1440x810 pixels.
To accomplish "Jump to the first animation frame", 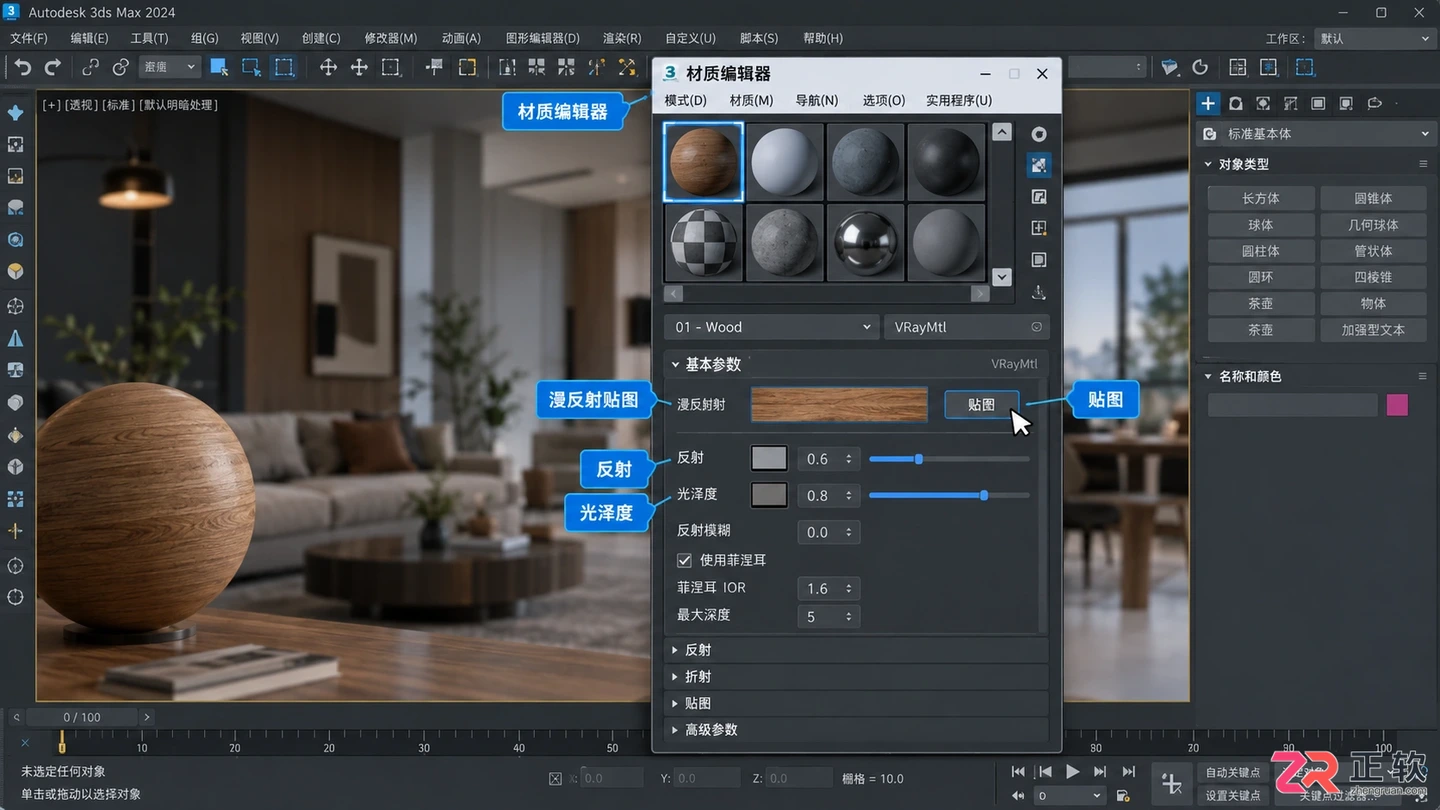I will point(1018,771).
